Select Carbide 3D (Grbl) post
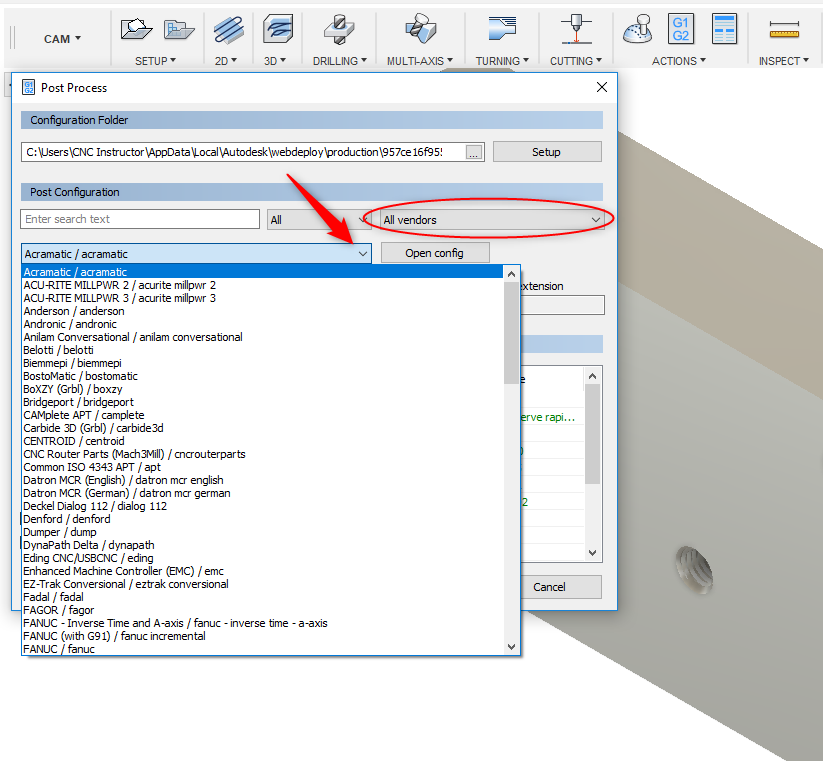Screen dimensions: 823x761 tap(262, 428)
